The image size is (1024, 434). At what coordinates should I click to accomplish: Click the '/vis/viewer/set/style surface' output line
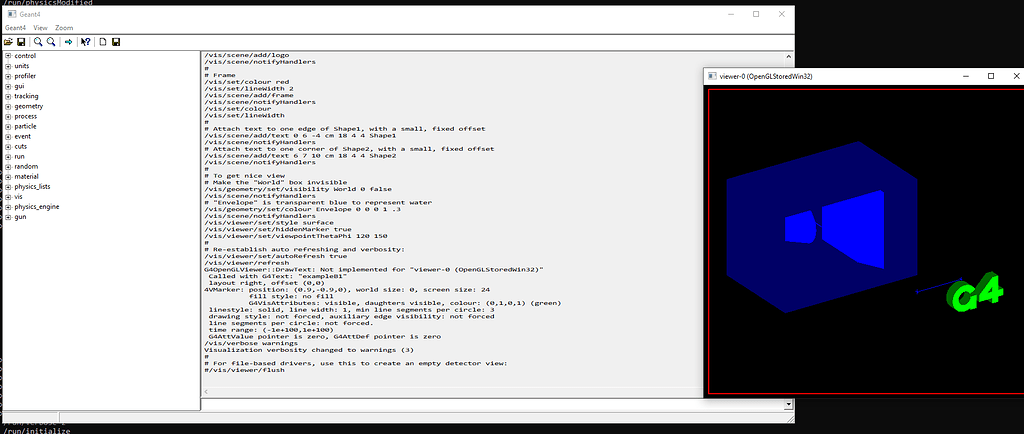[x=268, y=223]
